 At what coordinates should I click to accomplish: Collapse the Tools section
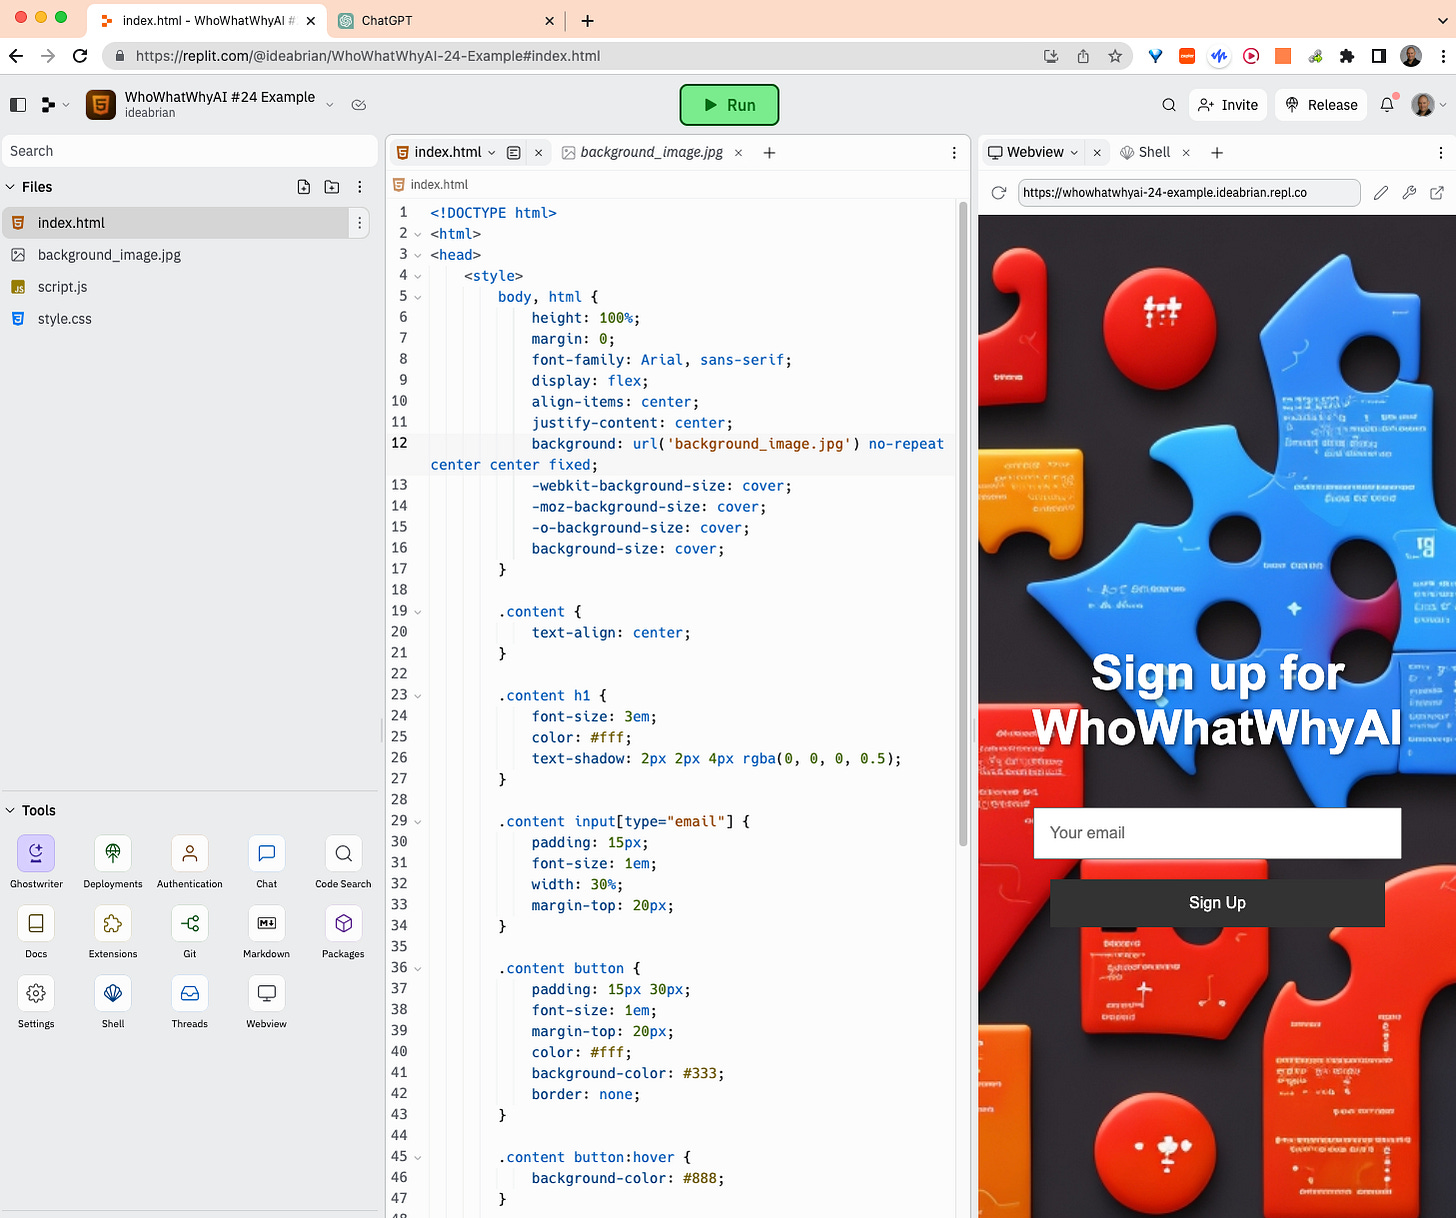pyautogui.click(x=10, y=811)
